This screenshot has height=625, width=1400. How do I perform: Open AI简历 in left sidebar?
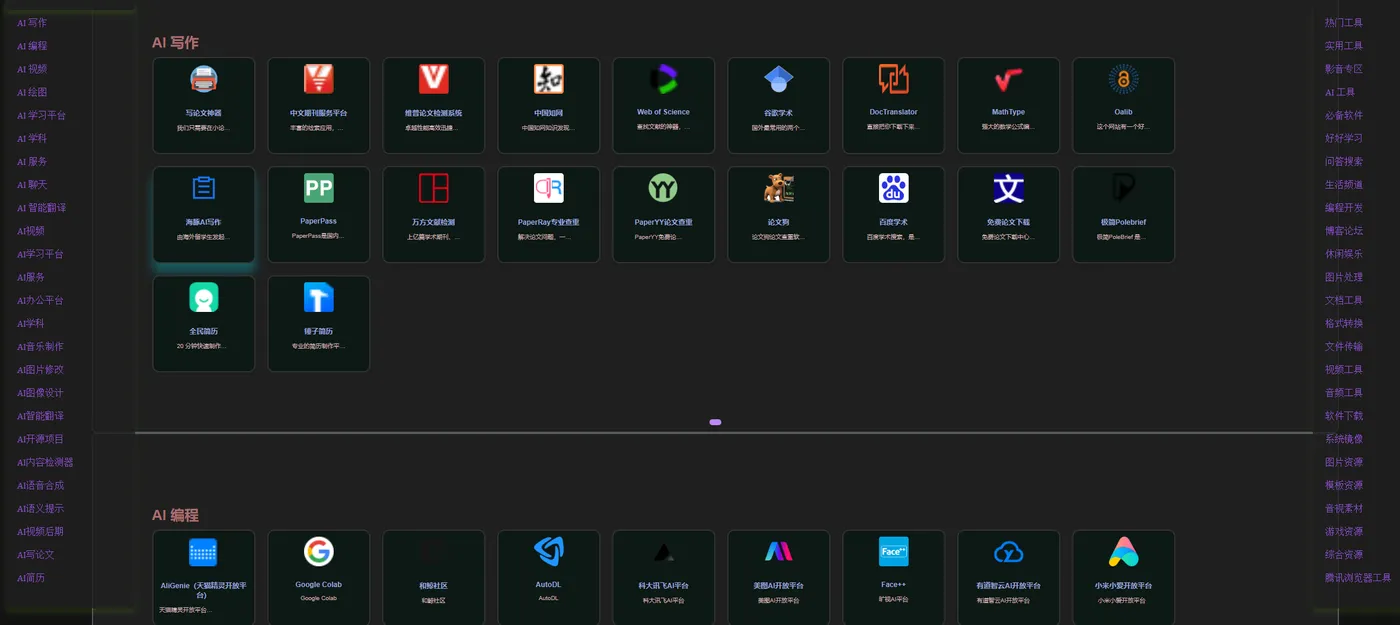[x=31, y=578]
